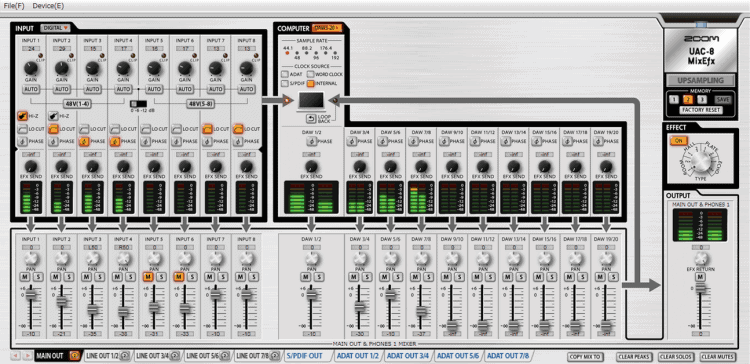Select S/PDIF clock source checkbox
Image resolution: width=750 pixels, height=364 pixels.
(285, 84)
